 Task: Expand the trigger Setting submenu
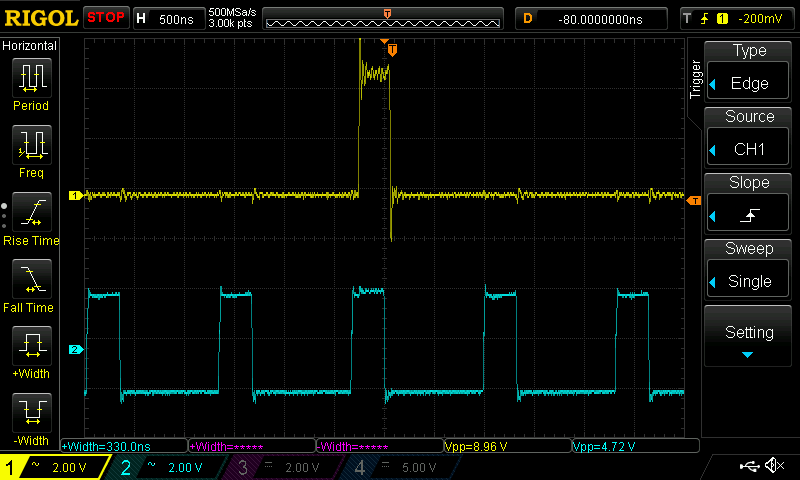click(749, 337)
